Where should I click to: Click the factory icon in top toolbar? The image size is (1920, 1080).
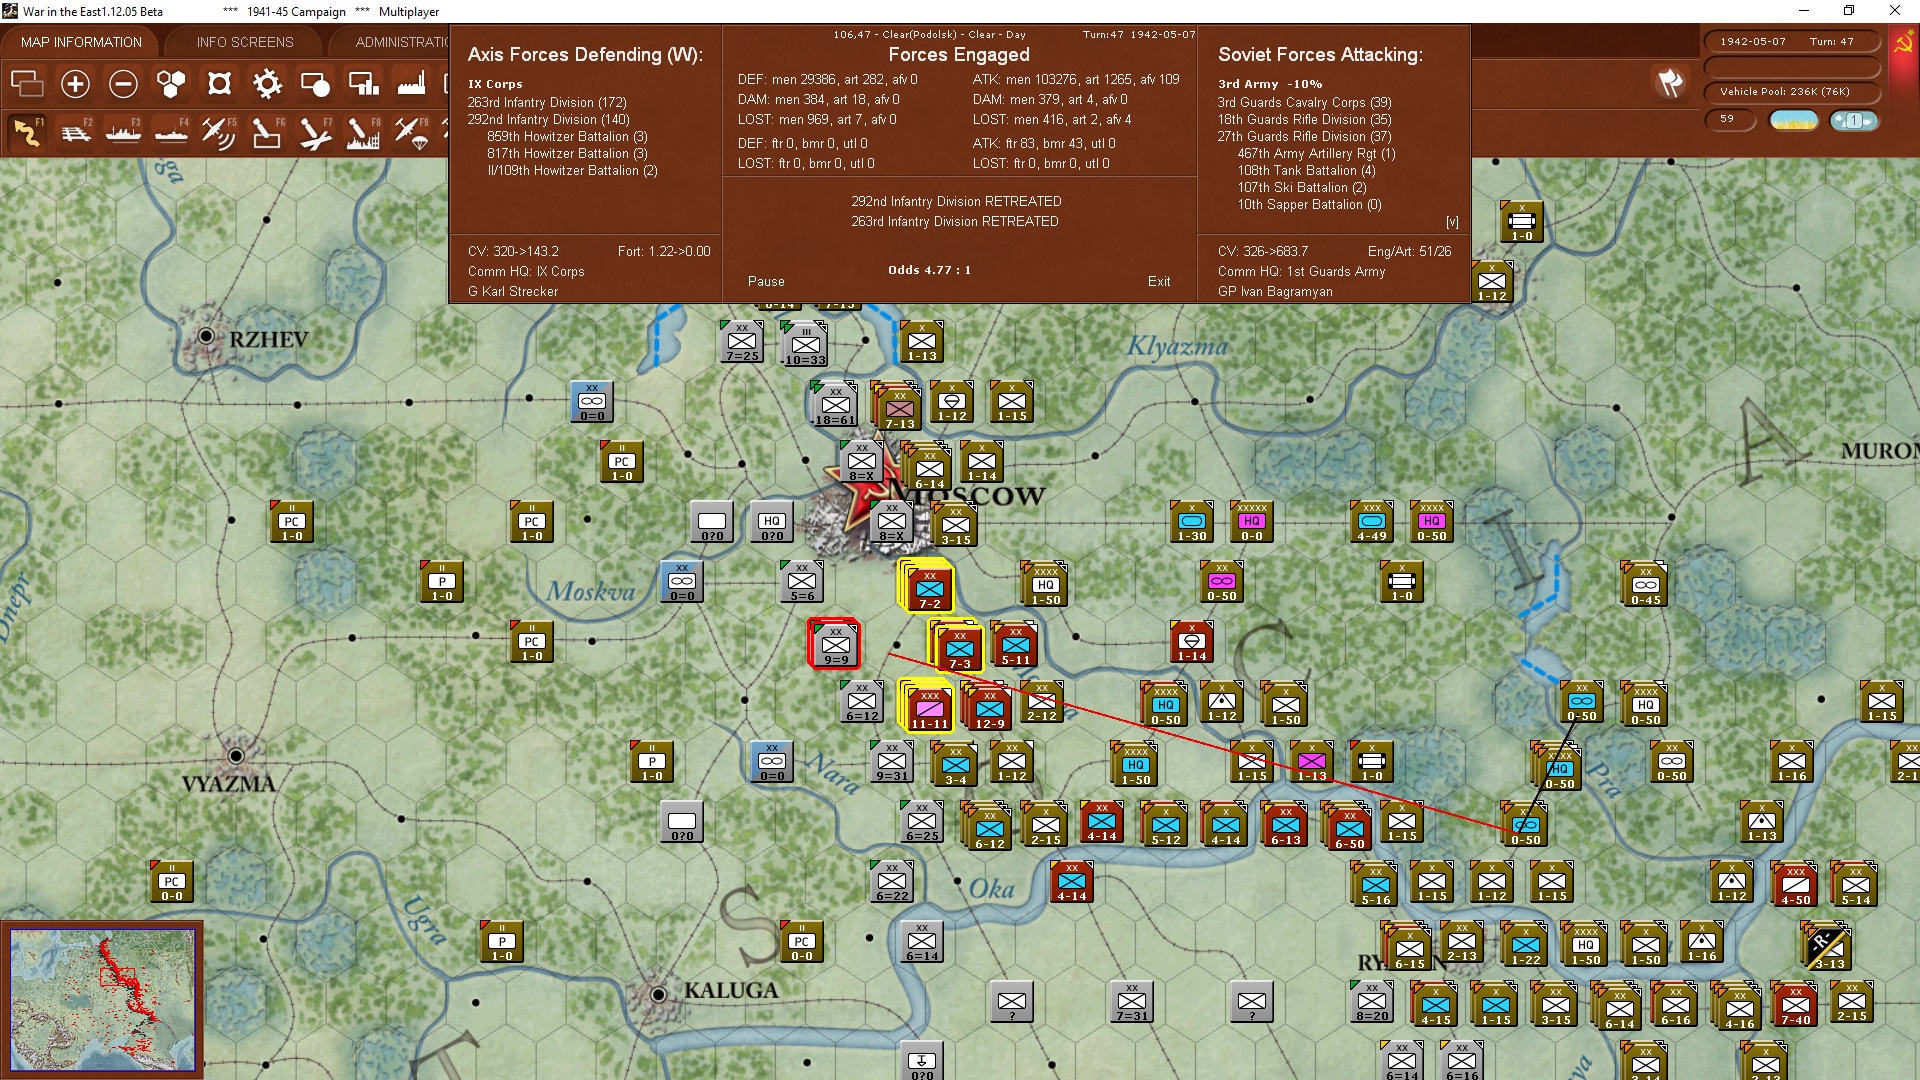pos(411,84)
